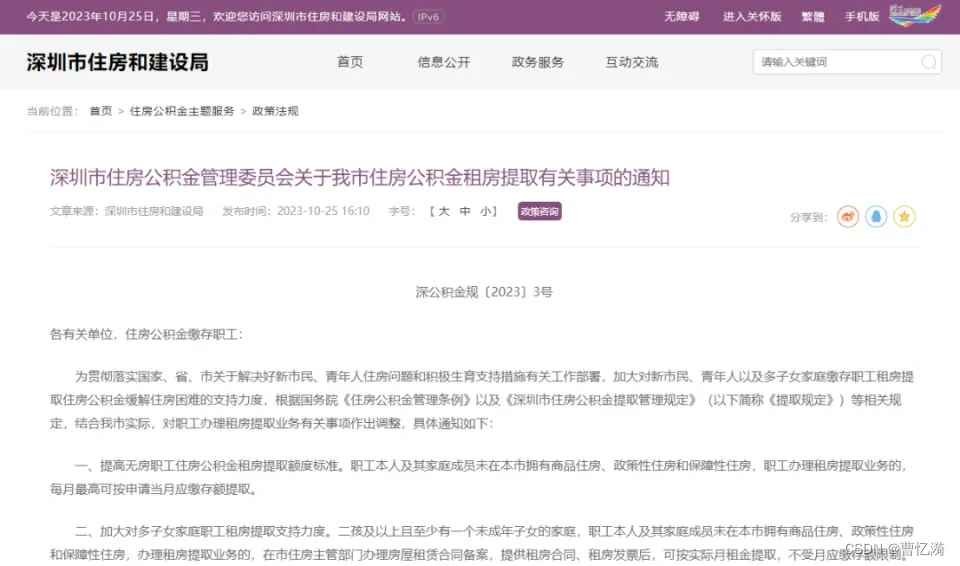The image size is (960, 566).
Task: Click the 政策咨询 button
Action: (539, 211)
